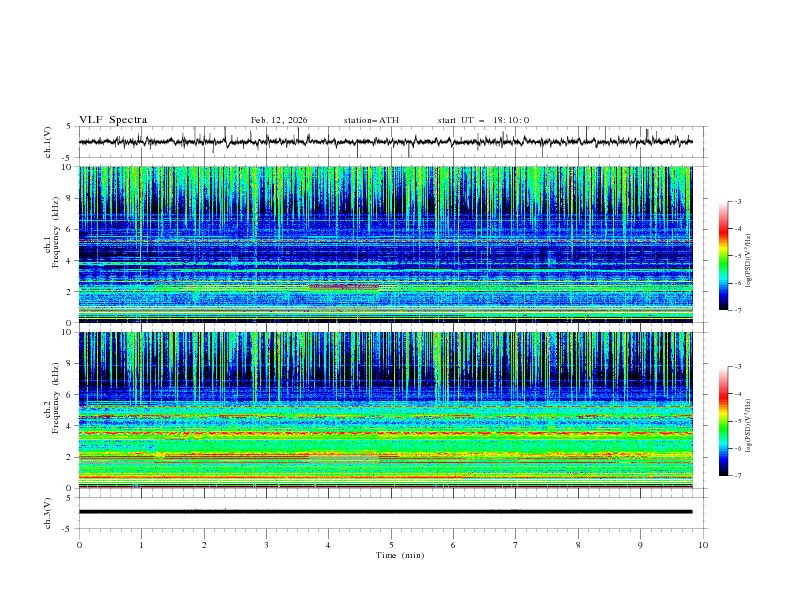This screenshot has height=612, width=792.
Task: Click the ch.1 voltage waveform trace
Action: pos(385,142)
